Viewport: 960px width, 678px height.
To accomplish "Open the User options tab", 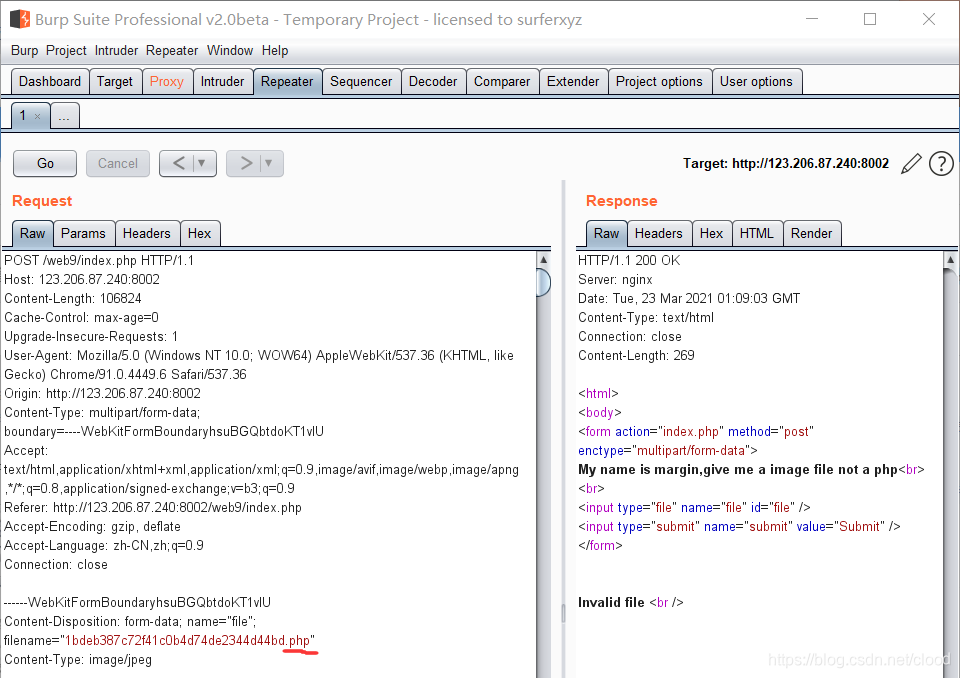I will pos(756,81).
